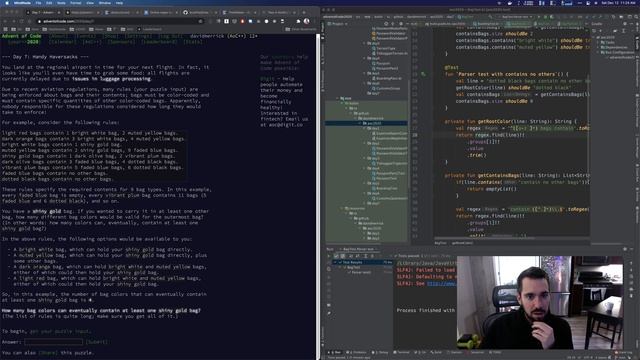
Task: Collapse the resources folder in Project tree
Action: 342,208
